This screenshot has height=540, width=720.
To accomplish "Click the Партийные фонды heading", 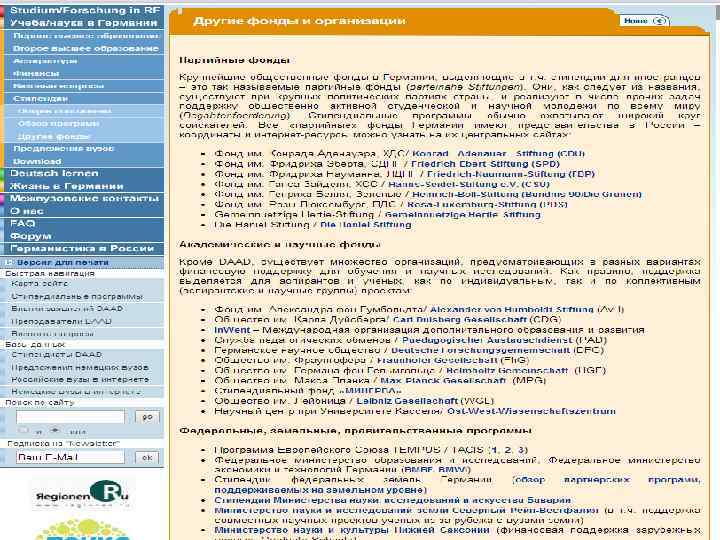I will click(x=234, y=60).
